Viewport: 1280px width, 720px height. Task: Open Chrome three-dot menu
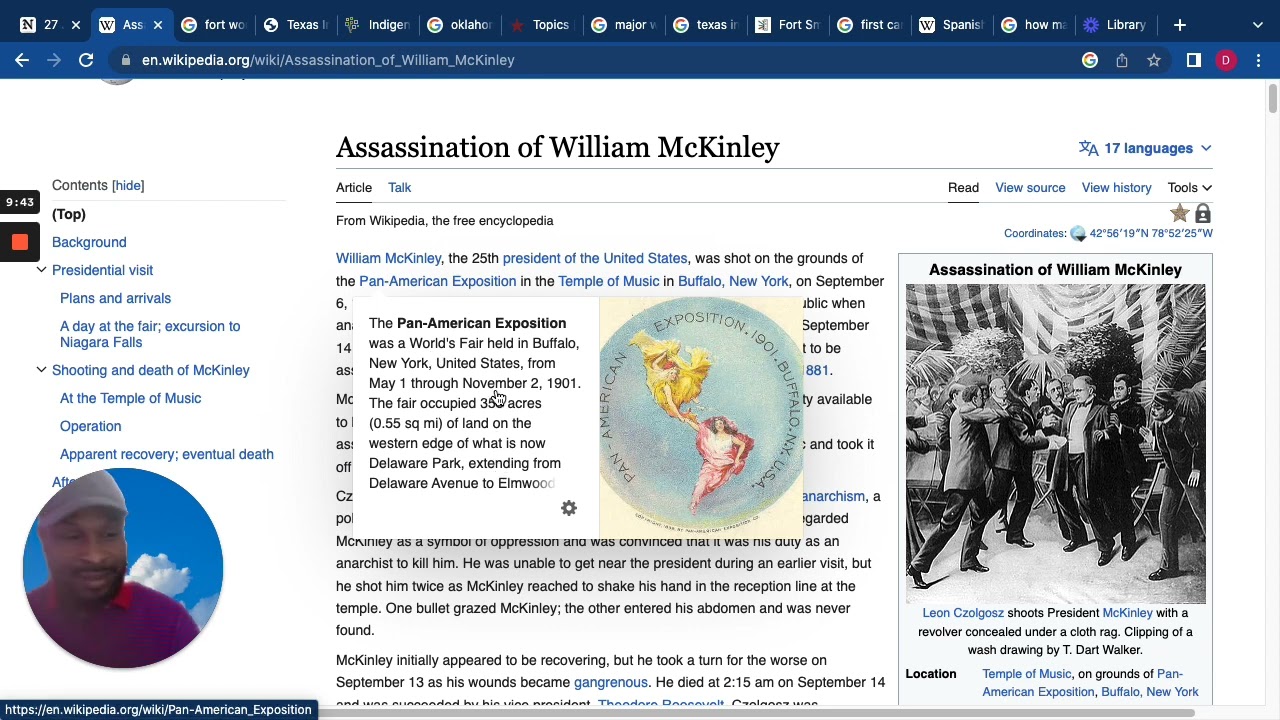[x=1258, y=60]
